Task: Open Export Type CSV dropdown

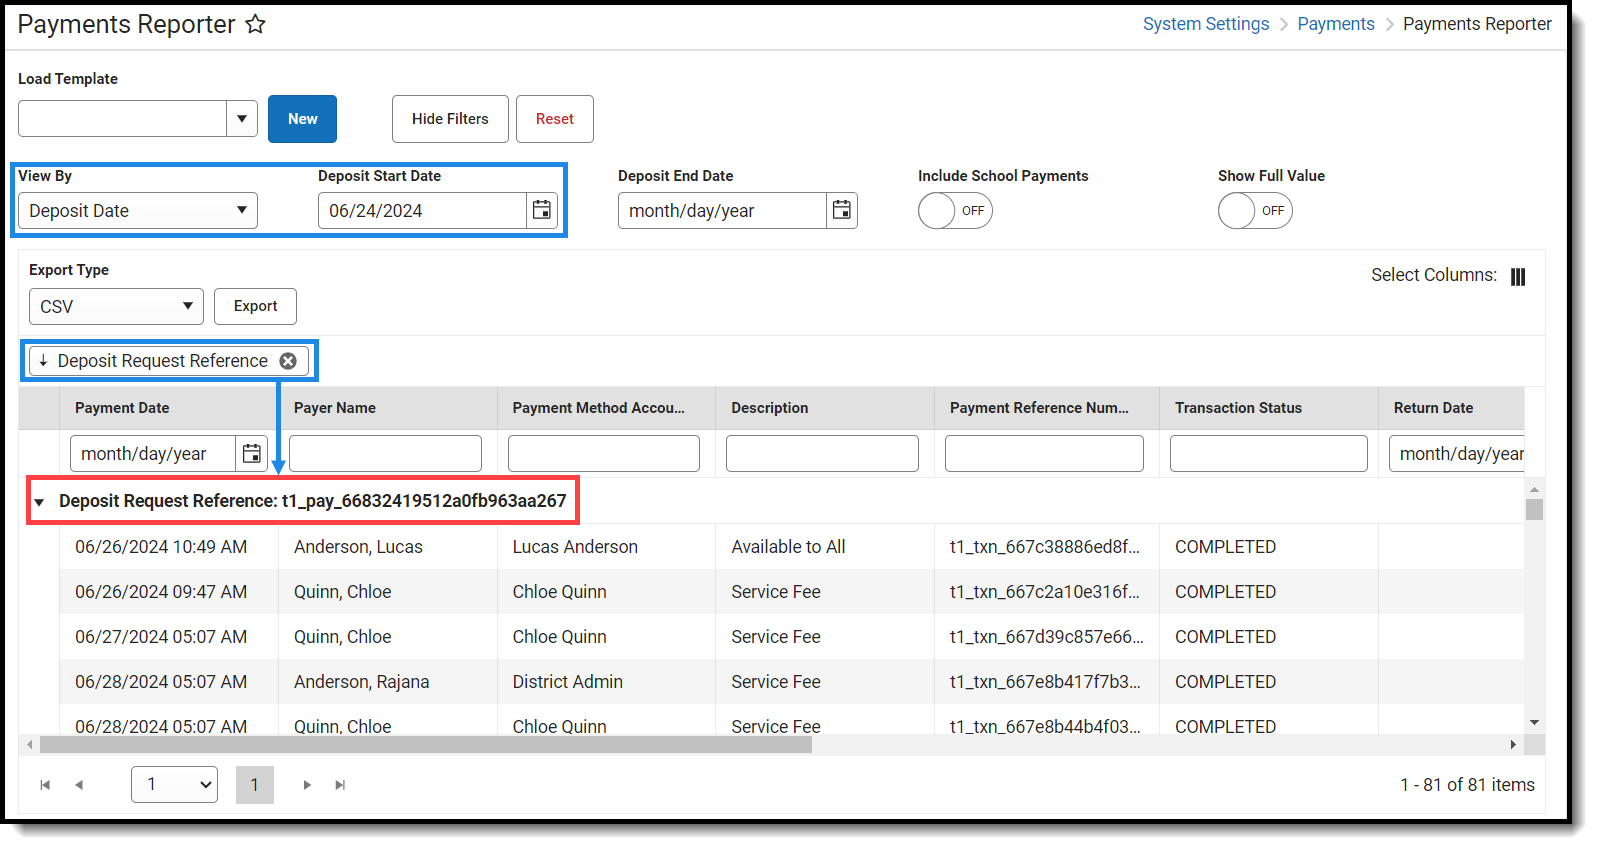Action: click(116, 306)
